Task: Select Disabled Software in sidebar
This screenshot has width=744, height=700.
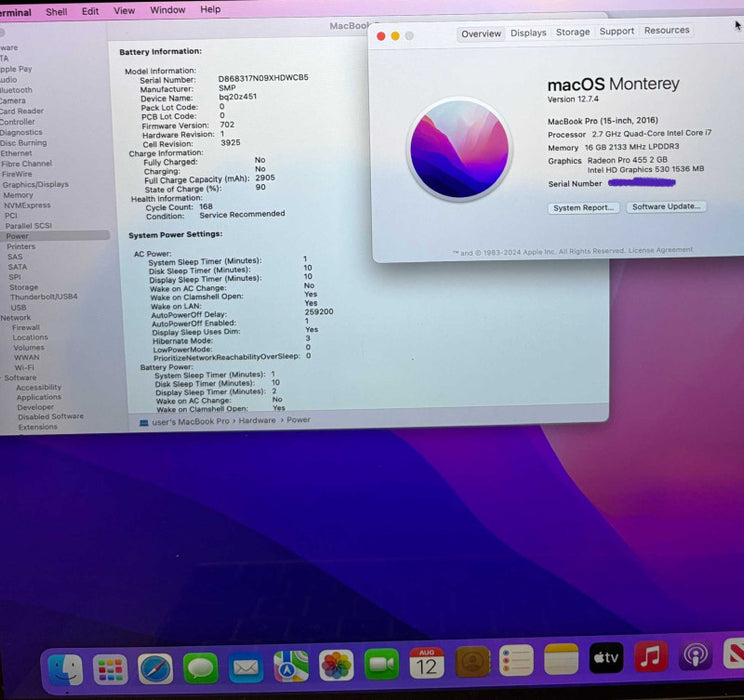Action: (x=50, y=416)
